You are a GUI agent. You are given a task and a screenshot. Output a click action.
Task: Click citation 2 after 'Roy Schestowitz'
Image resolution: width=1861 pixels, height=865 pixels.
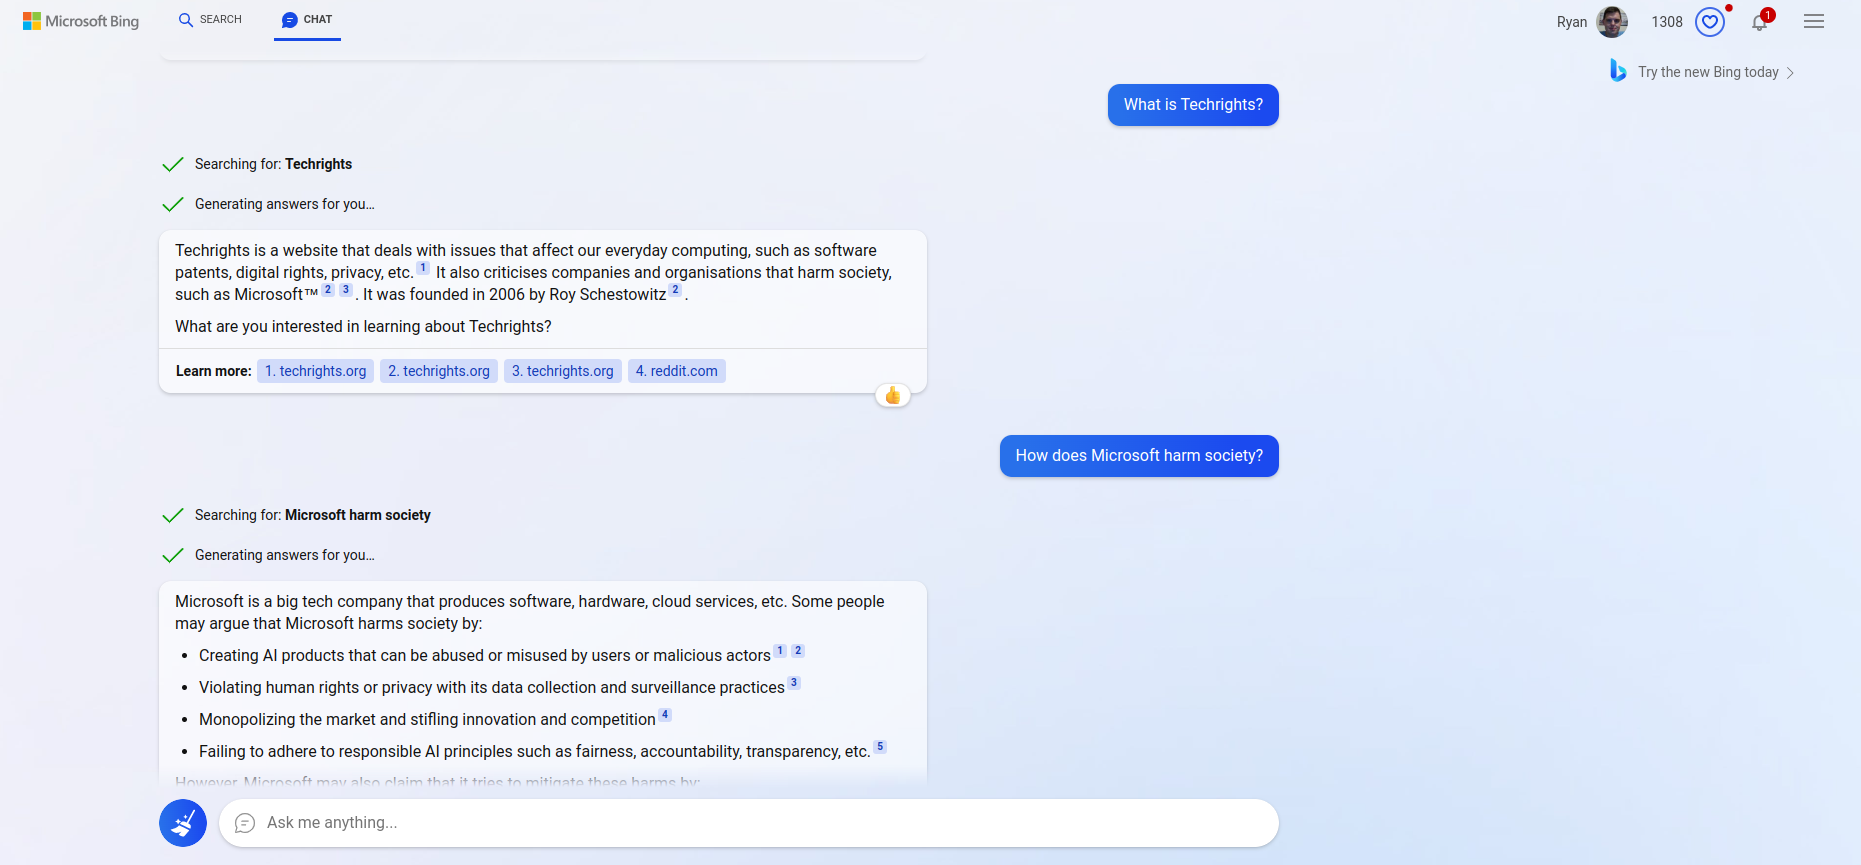(675, 290)
